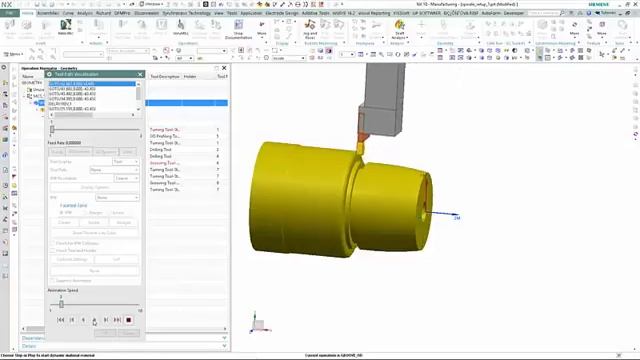Play the tool path animation forward
Viewport: 640px width, 360px height.
tap(94, 320)
